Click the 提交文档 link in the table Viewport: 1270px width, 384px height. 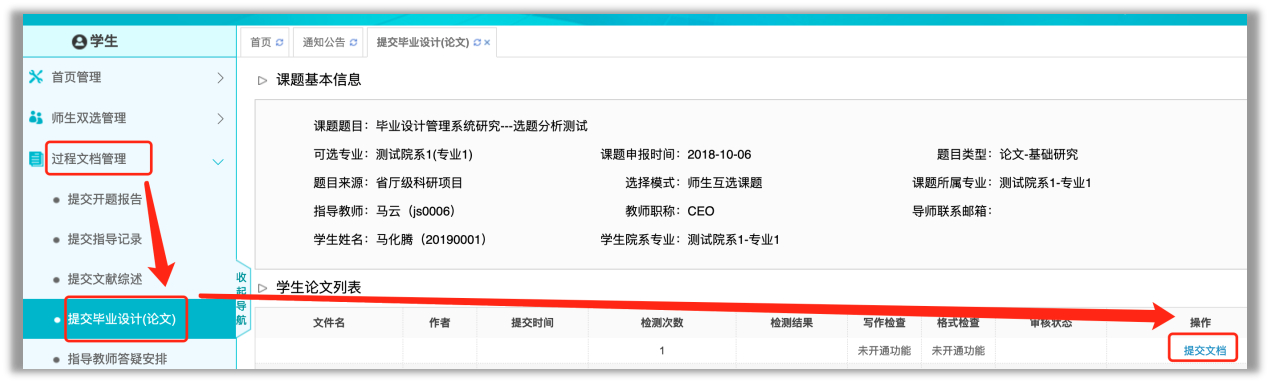click(1204, 351)
